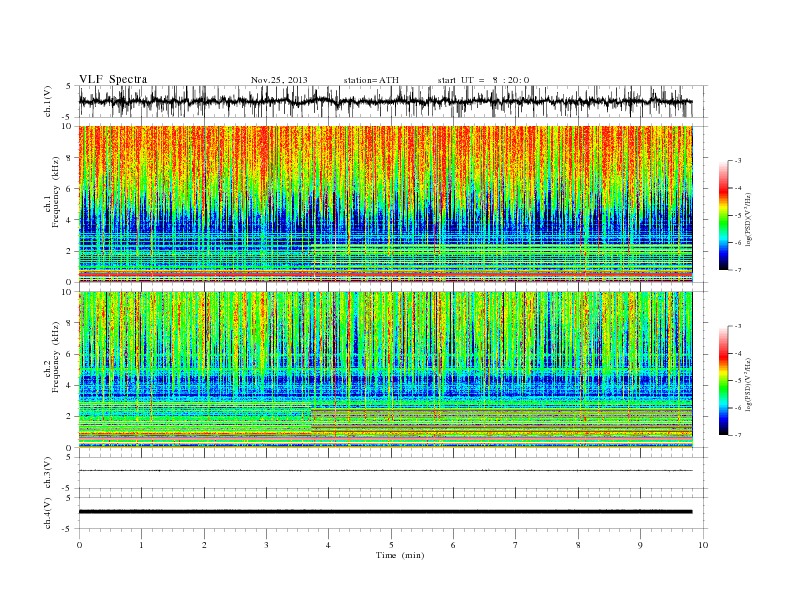Click the "2" kHz tick on ch.1 spectrogram axis

click(70, 251)
